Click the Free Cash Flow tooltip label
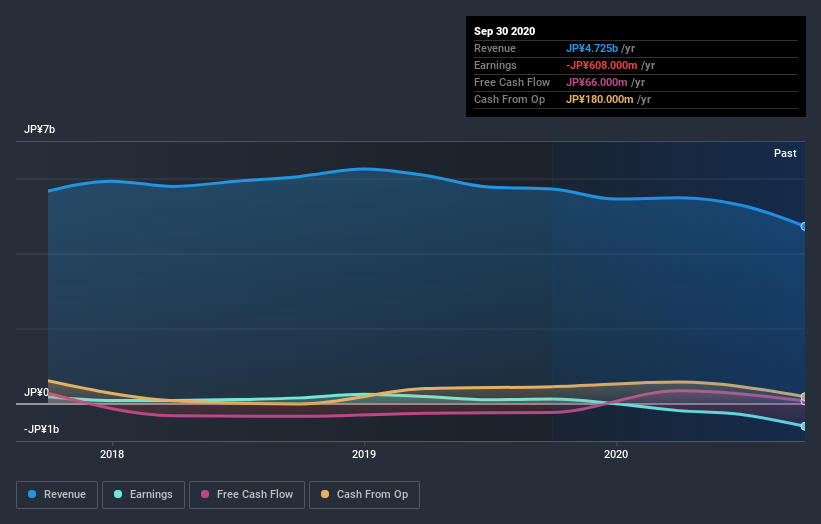Screen dimensions: 821x524 pos(512,82)
